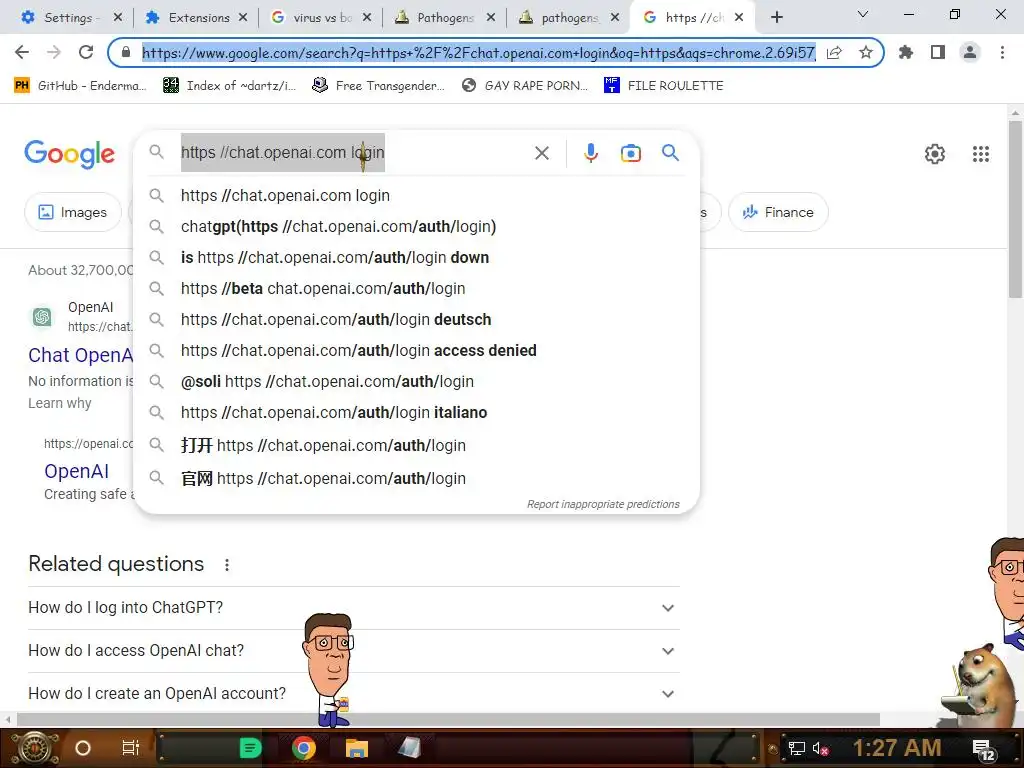Select the Finance filter chip
The image size is (1024, 768).
778,212
